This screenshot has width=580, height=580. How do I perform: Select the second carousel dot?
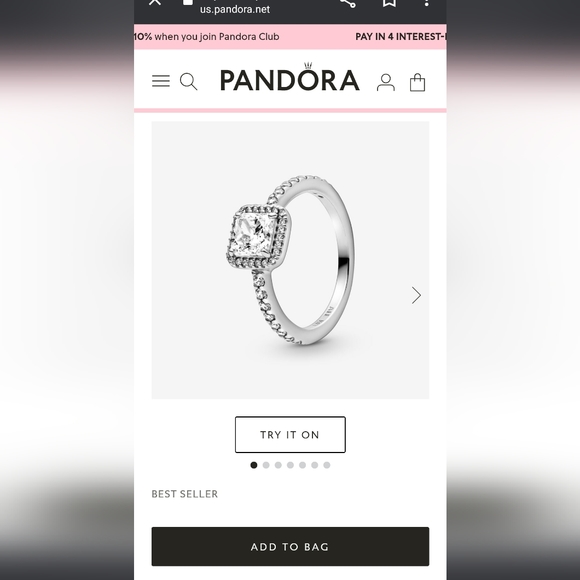[266, 465]
